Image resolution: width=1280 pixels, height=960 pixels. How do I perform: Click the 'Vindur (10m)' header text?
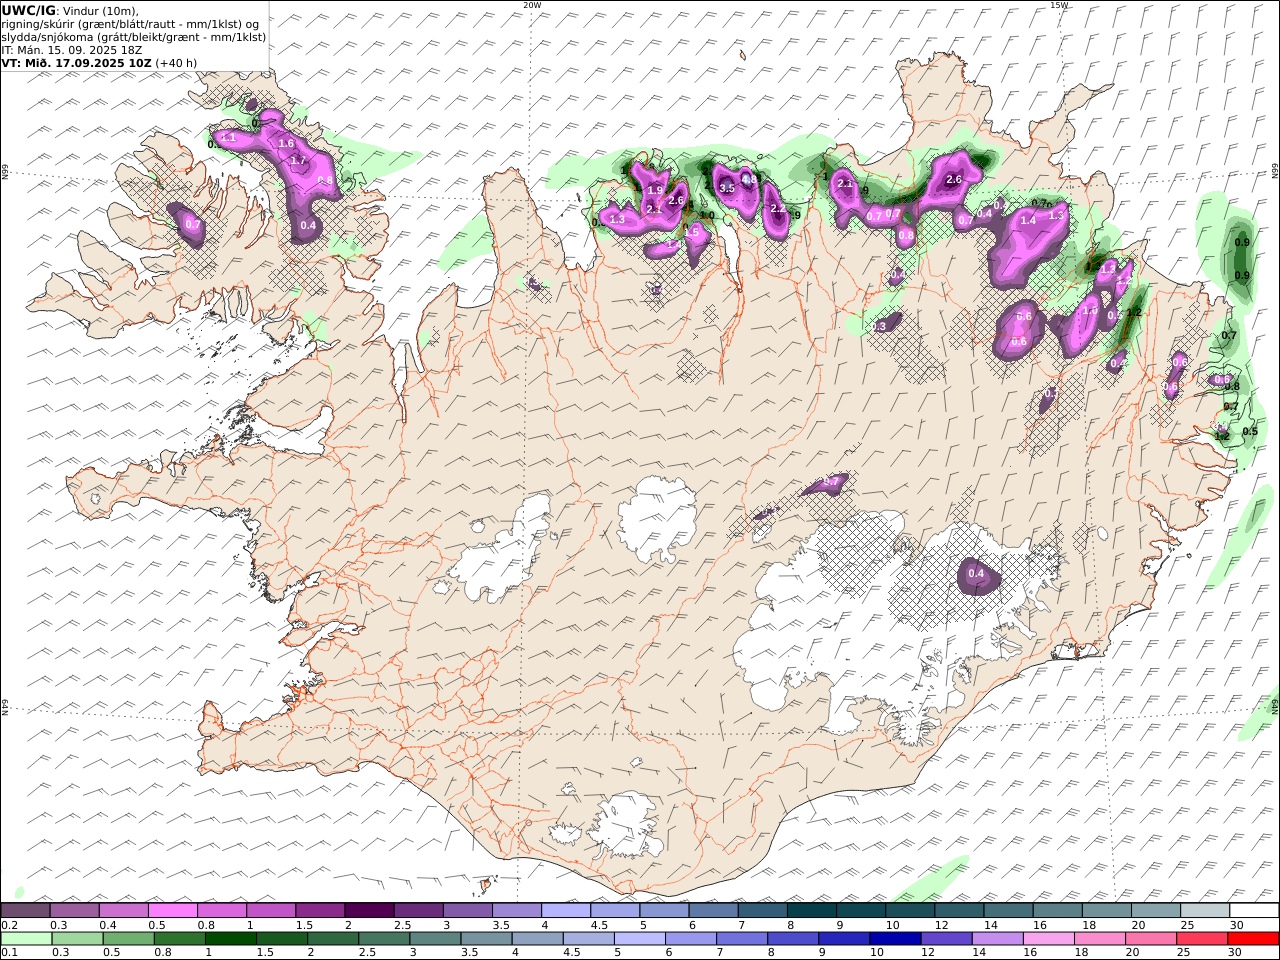(x=100, y=10)
